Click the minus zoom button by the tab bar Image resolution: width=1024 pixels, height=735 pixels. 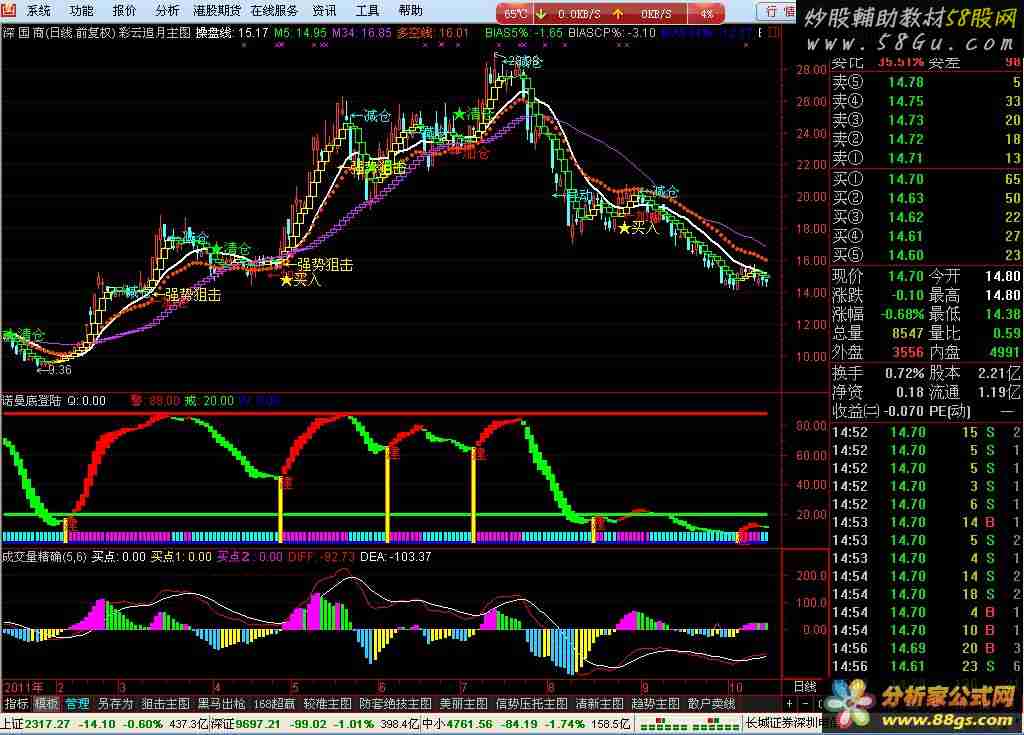805,704
